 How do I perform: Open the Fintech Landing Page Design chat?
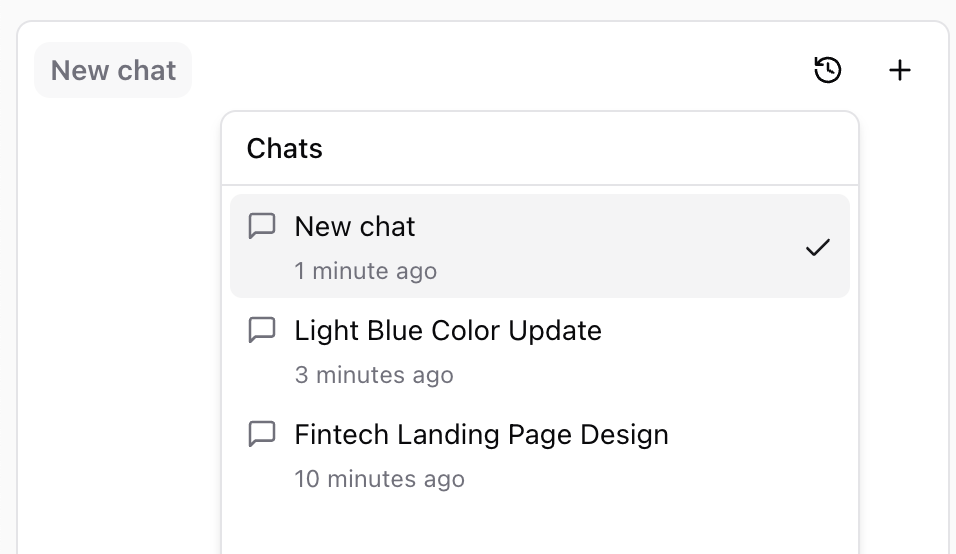point(481,435)
